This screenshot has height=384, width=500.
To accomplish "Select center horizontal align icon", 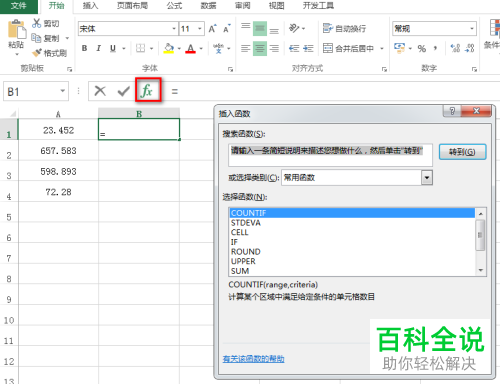I will (260, 49).
